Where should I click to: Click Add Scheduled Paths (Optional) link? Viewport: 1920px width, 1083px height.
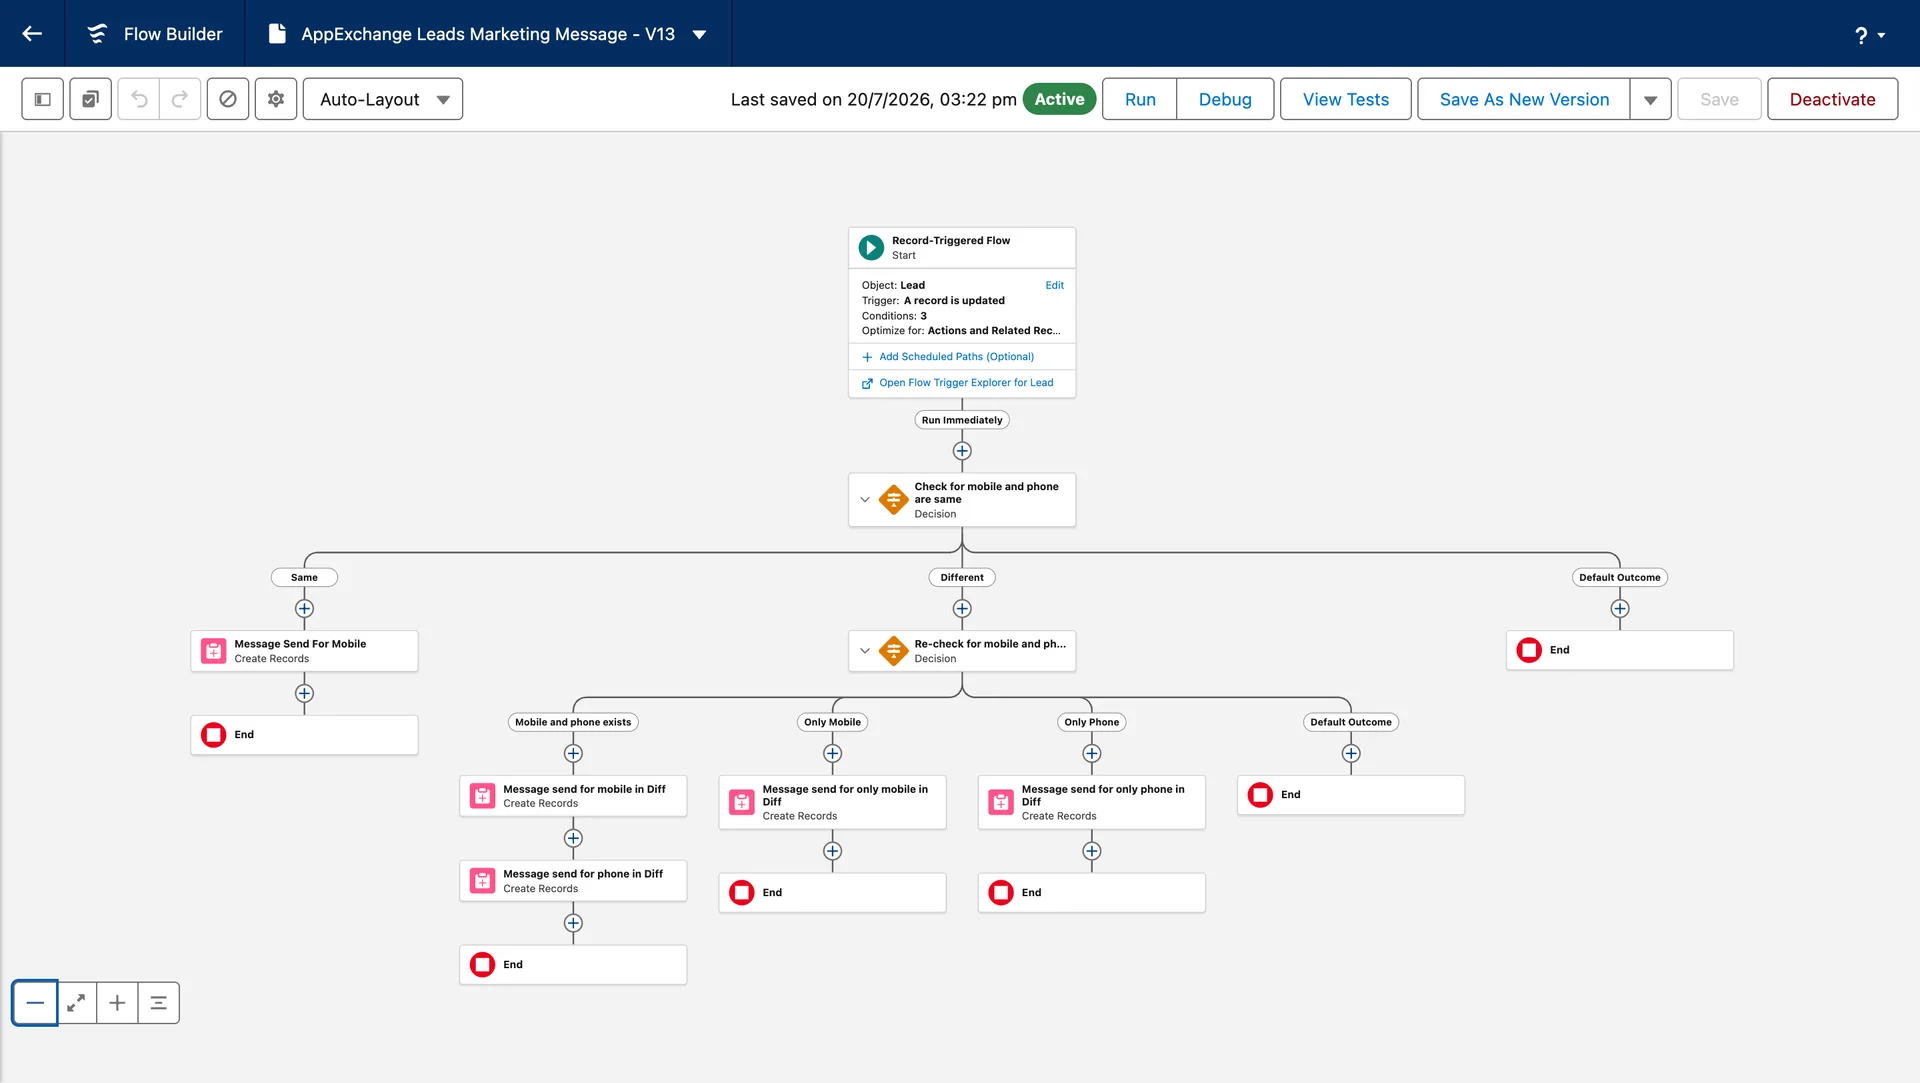click(x=956, y=357)
